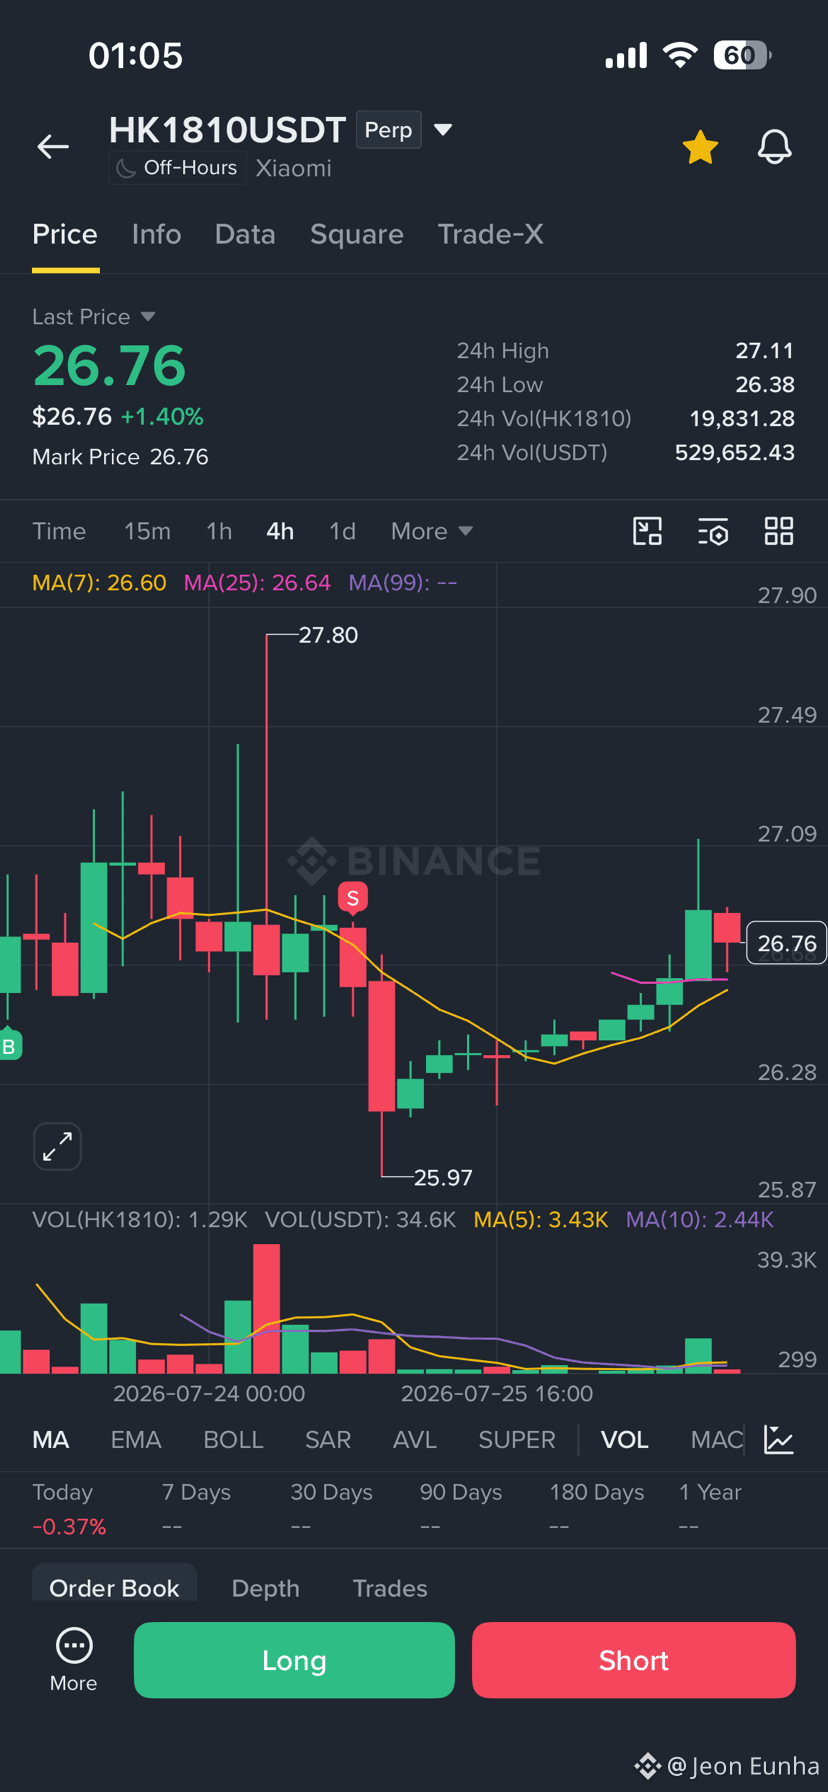Tap the VOL(HK1810): 1.29K readout

pyautogui.click(x=140, y=1220)
